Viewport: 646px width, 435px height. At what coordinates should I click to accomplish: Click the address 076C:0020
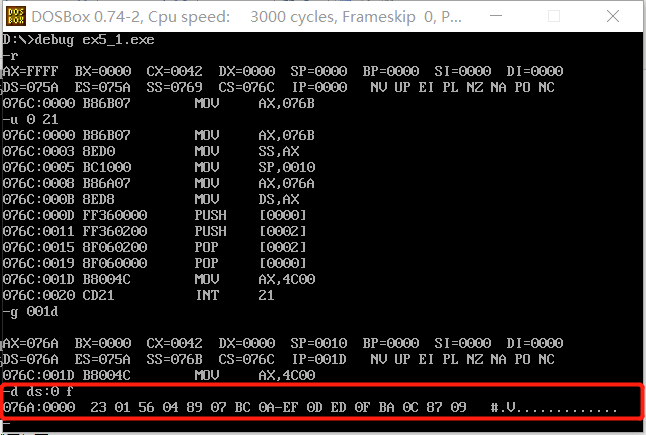click(39, 295)
